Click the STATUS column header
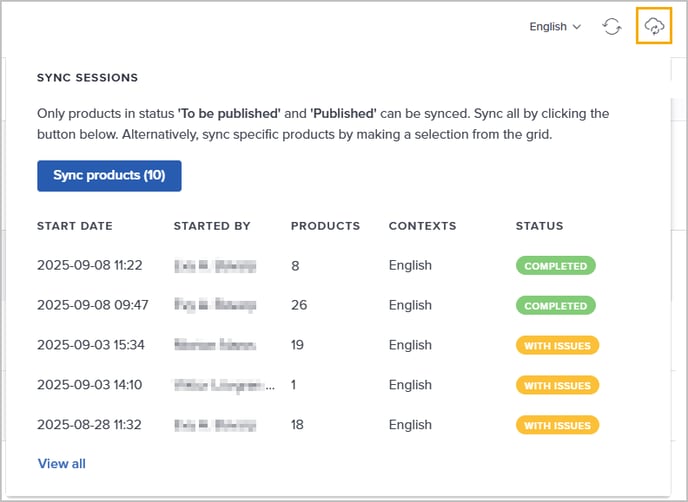The height and width of the screenshot is (502, 688). point(539,226)
